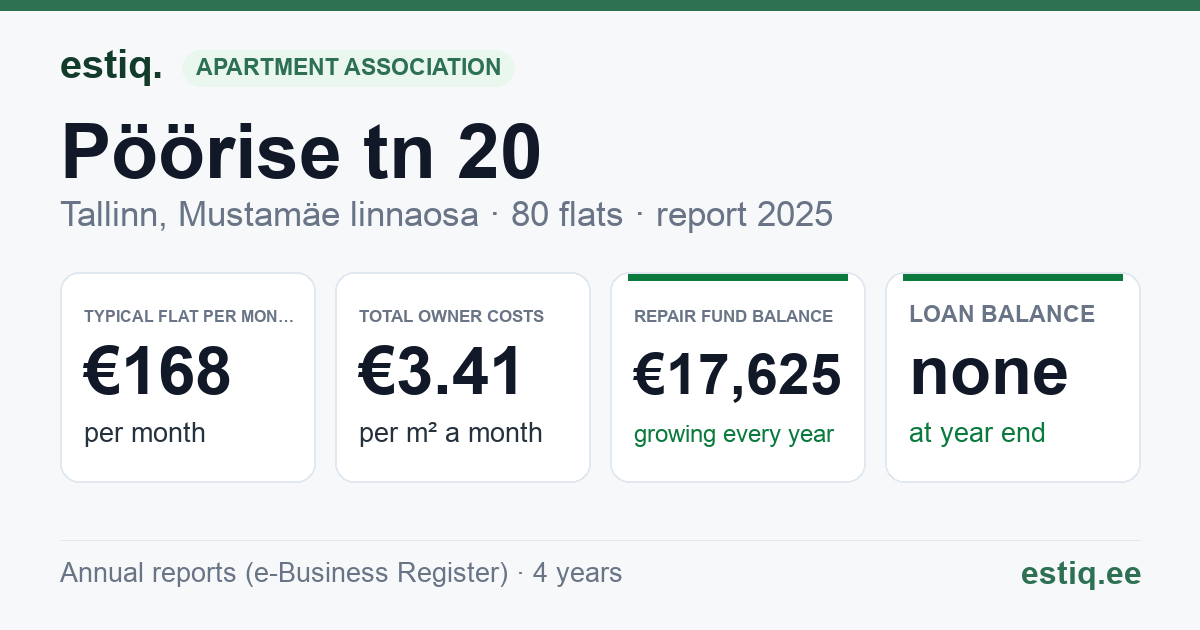The height and width of the screenshot is (630, 1200).
Task: Click the Pöörise tn 20 heading
Action: coord(301,152)
